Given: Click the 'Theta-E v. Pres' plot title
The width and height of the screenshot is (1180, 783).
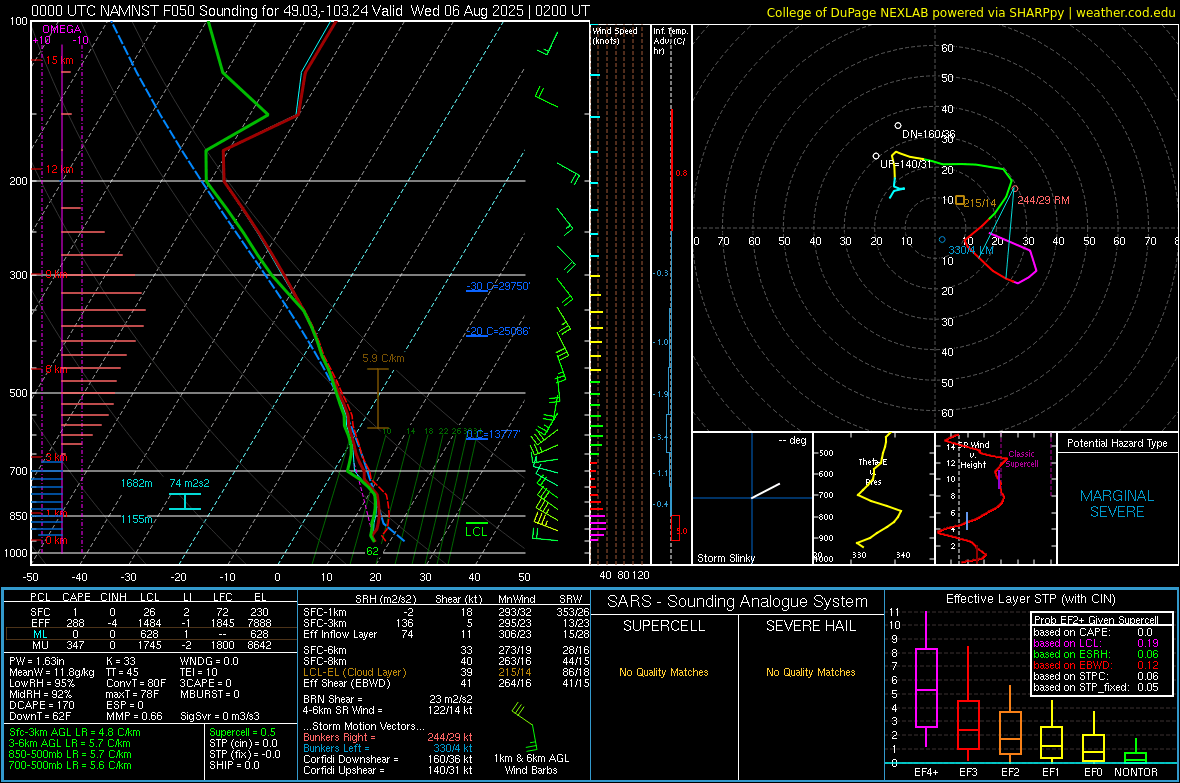Looking at the screenshot, I should pos(873,471).
